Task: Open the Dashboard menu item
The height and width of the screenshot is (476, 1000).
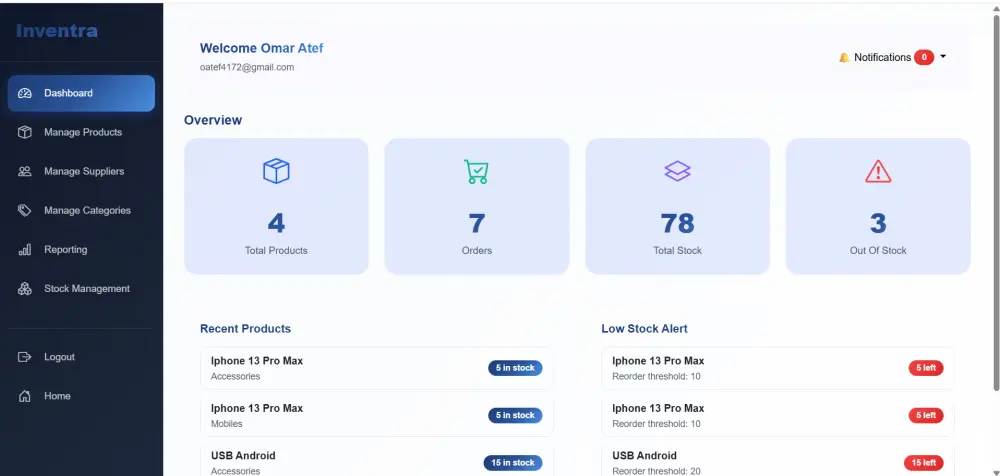Action: coord(81,93)
